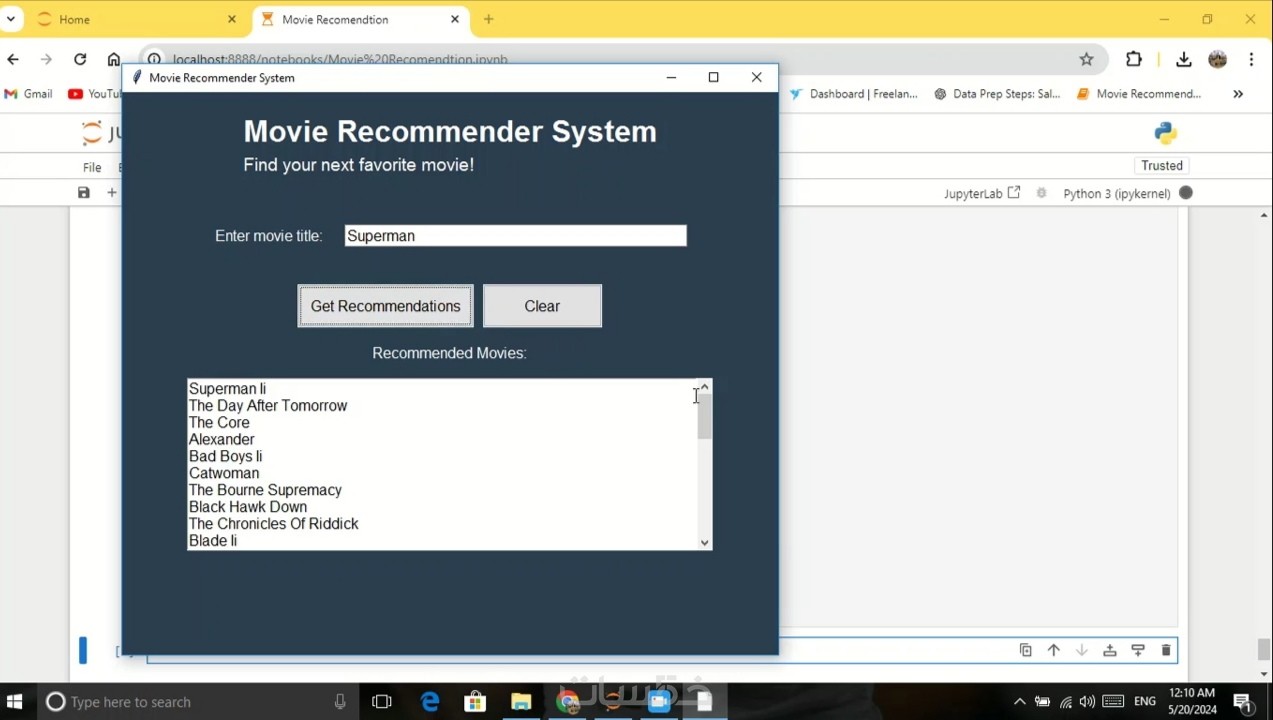
Task: Expand the hidden bookmarks chevron
Action: [x=1238, y=94]
